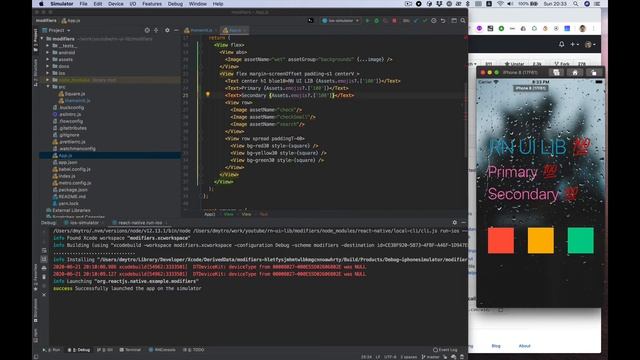The width and height of the screenshot is (640, 360).
Task: Open Project panel settings gear
Action: 167,30
